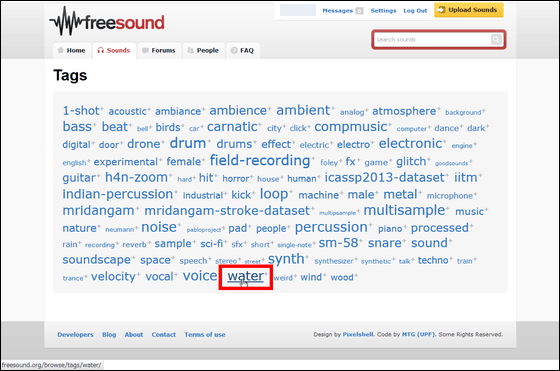Select the techno tag
This screenshot has width=560, height=371.
coord(432,260)
